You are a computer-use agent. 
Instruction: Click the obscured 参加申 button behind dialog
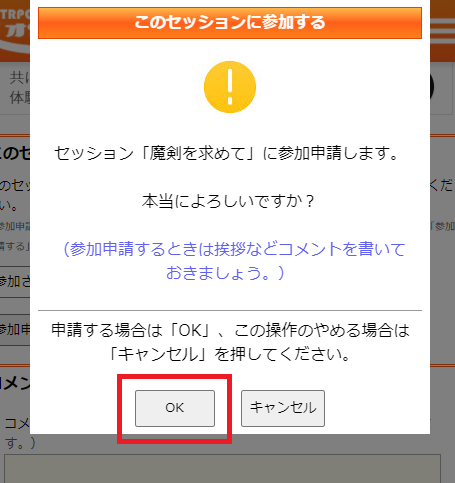[x=15, y=330]
